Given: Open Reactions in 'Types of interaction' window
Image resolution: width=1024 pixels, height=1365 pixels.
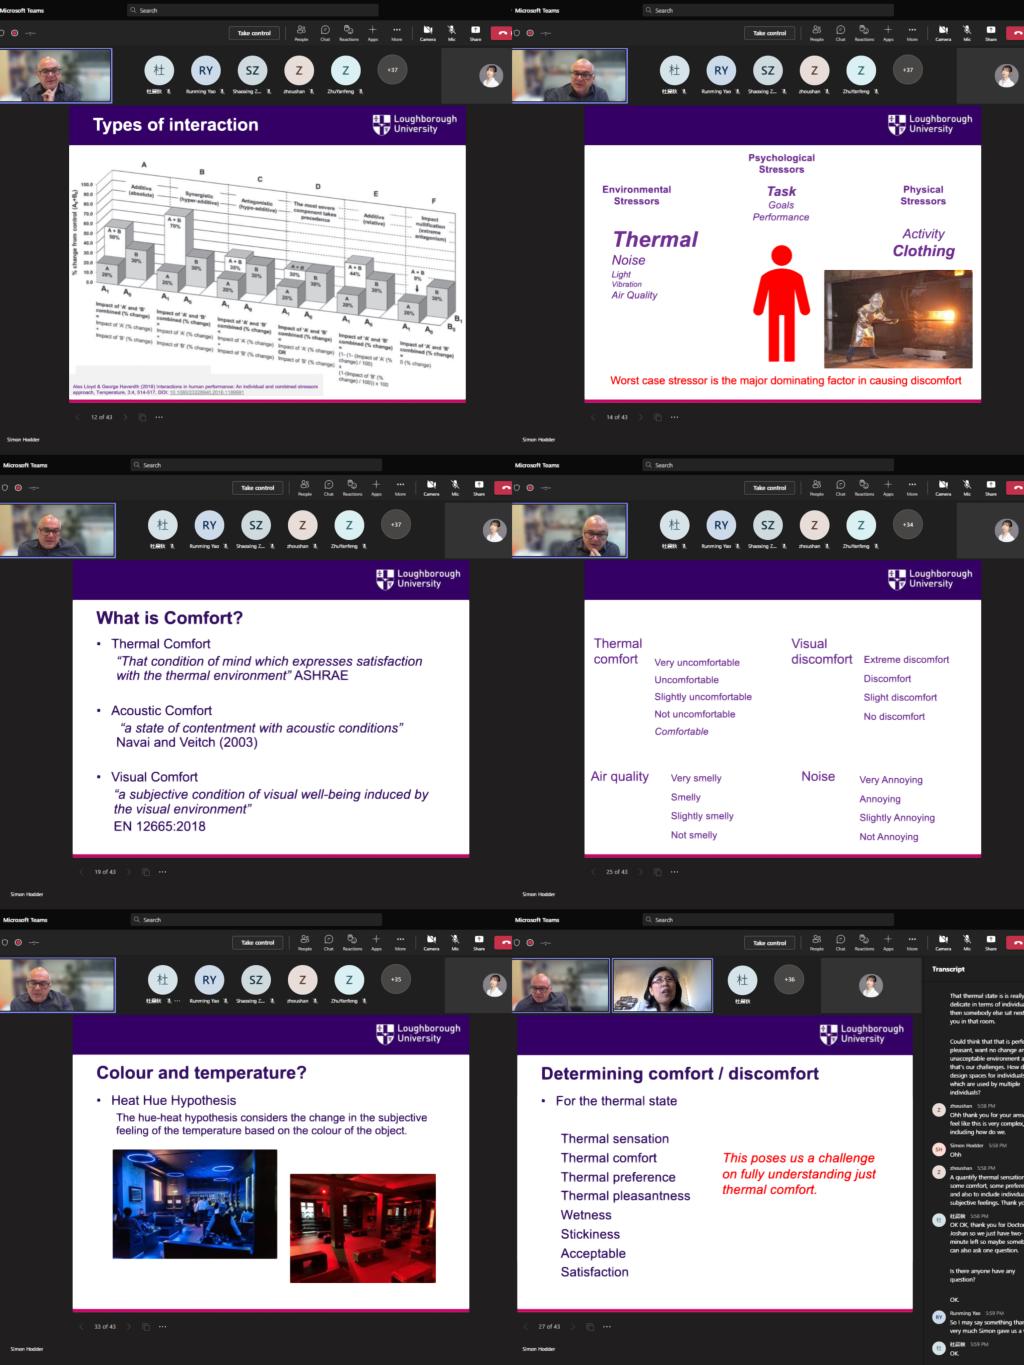Looking at the screenshot, I should click(349, 33).
